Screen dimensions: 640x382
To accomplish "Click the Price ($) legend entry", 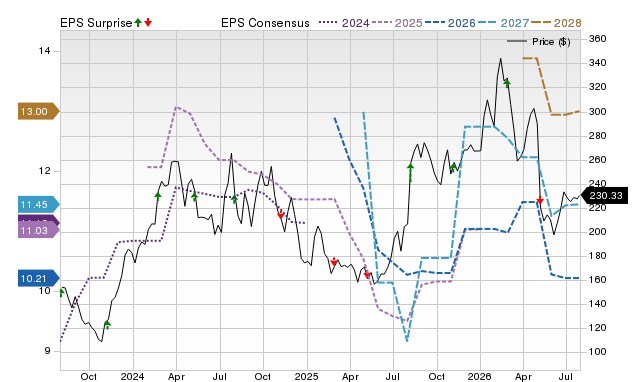I will 539,42.
